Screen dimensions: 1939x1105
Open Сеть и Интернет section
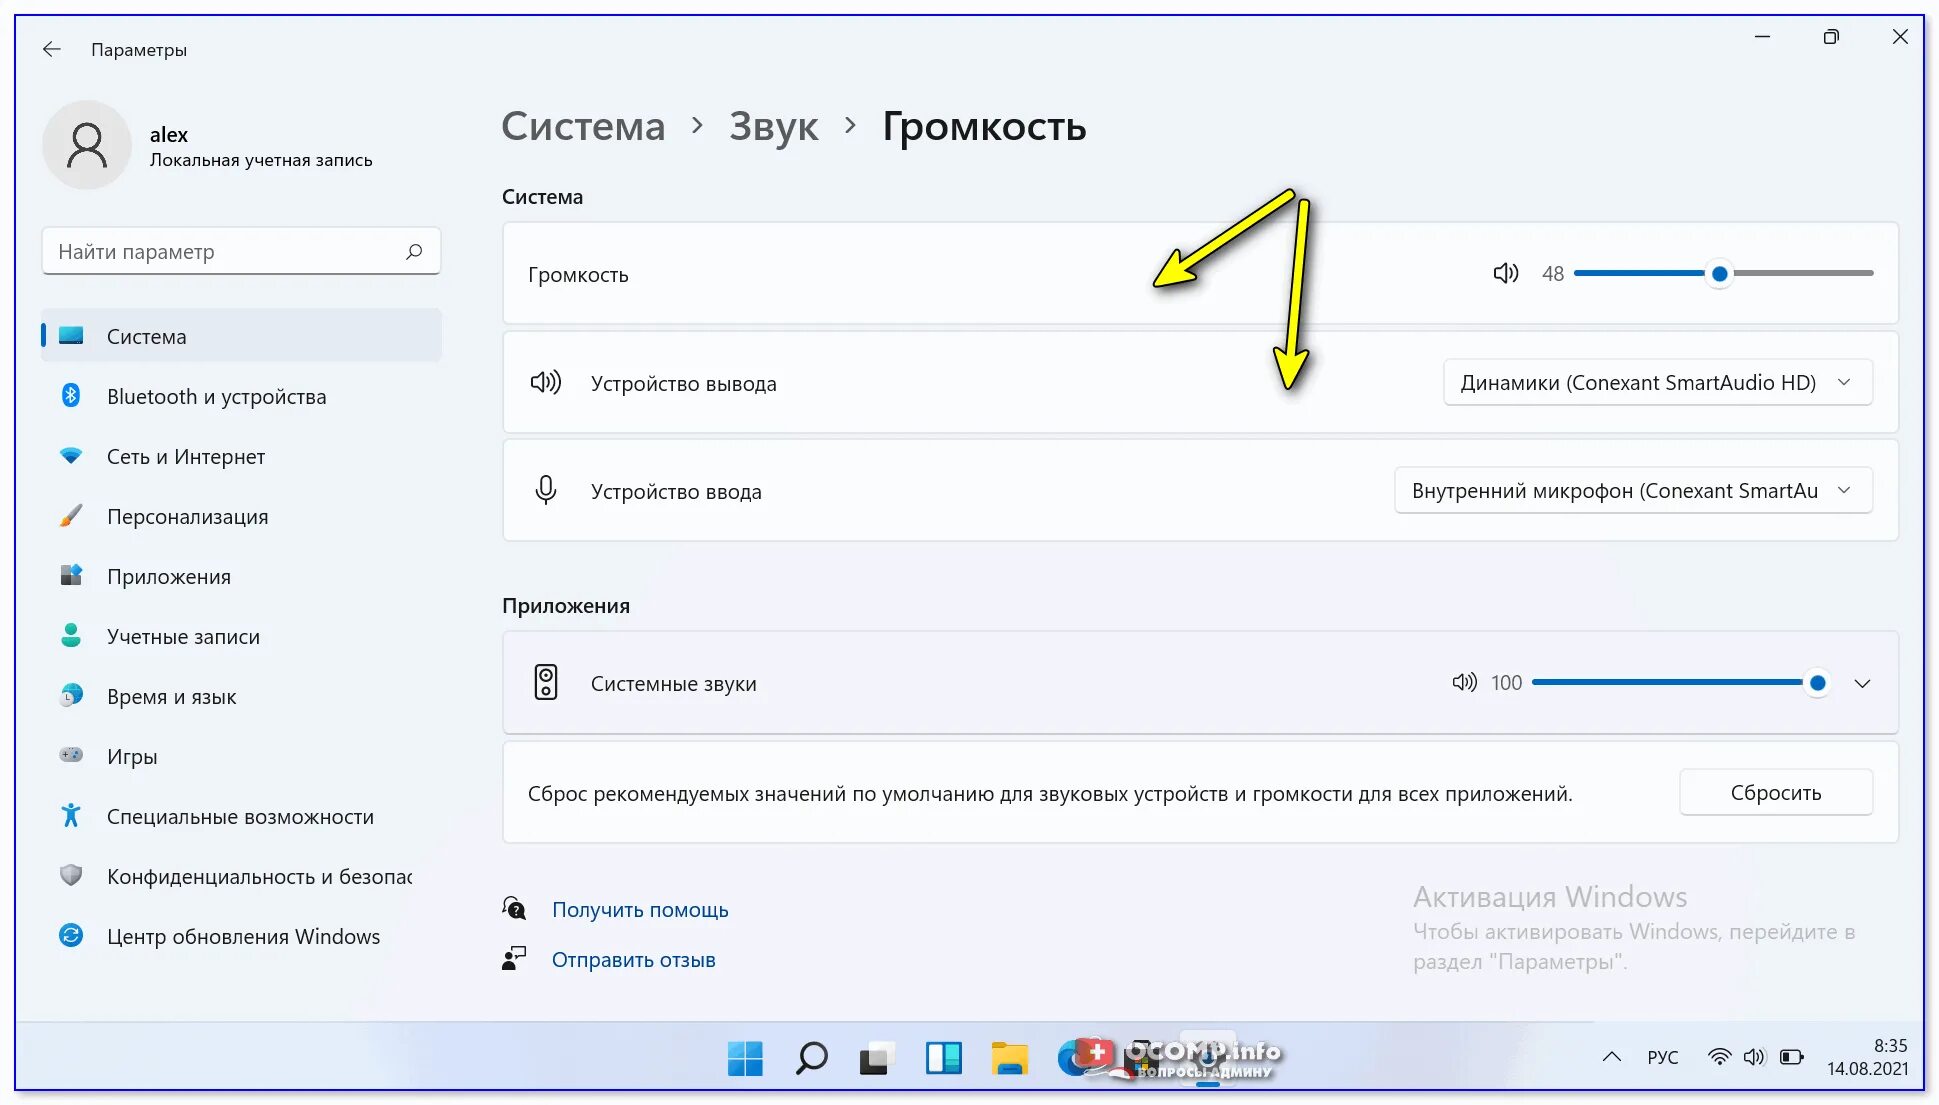click(241, 456)
